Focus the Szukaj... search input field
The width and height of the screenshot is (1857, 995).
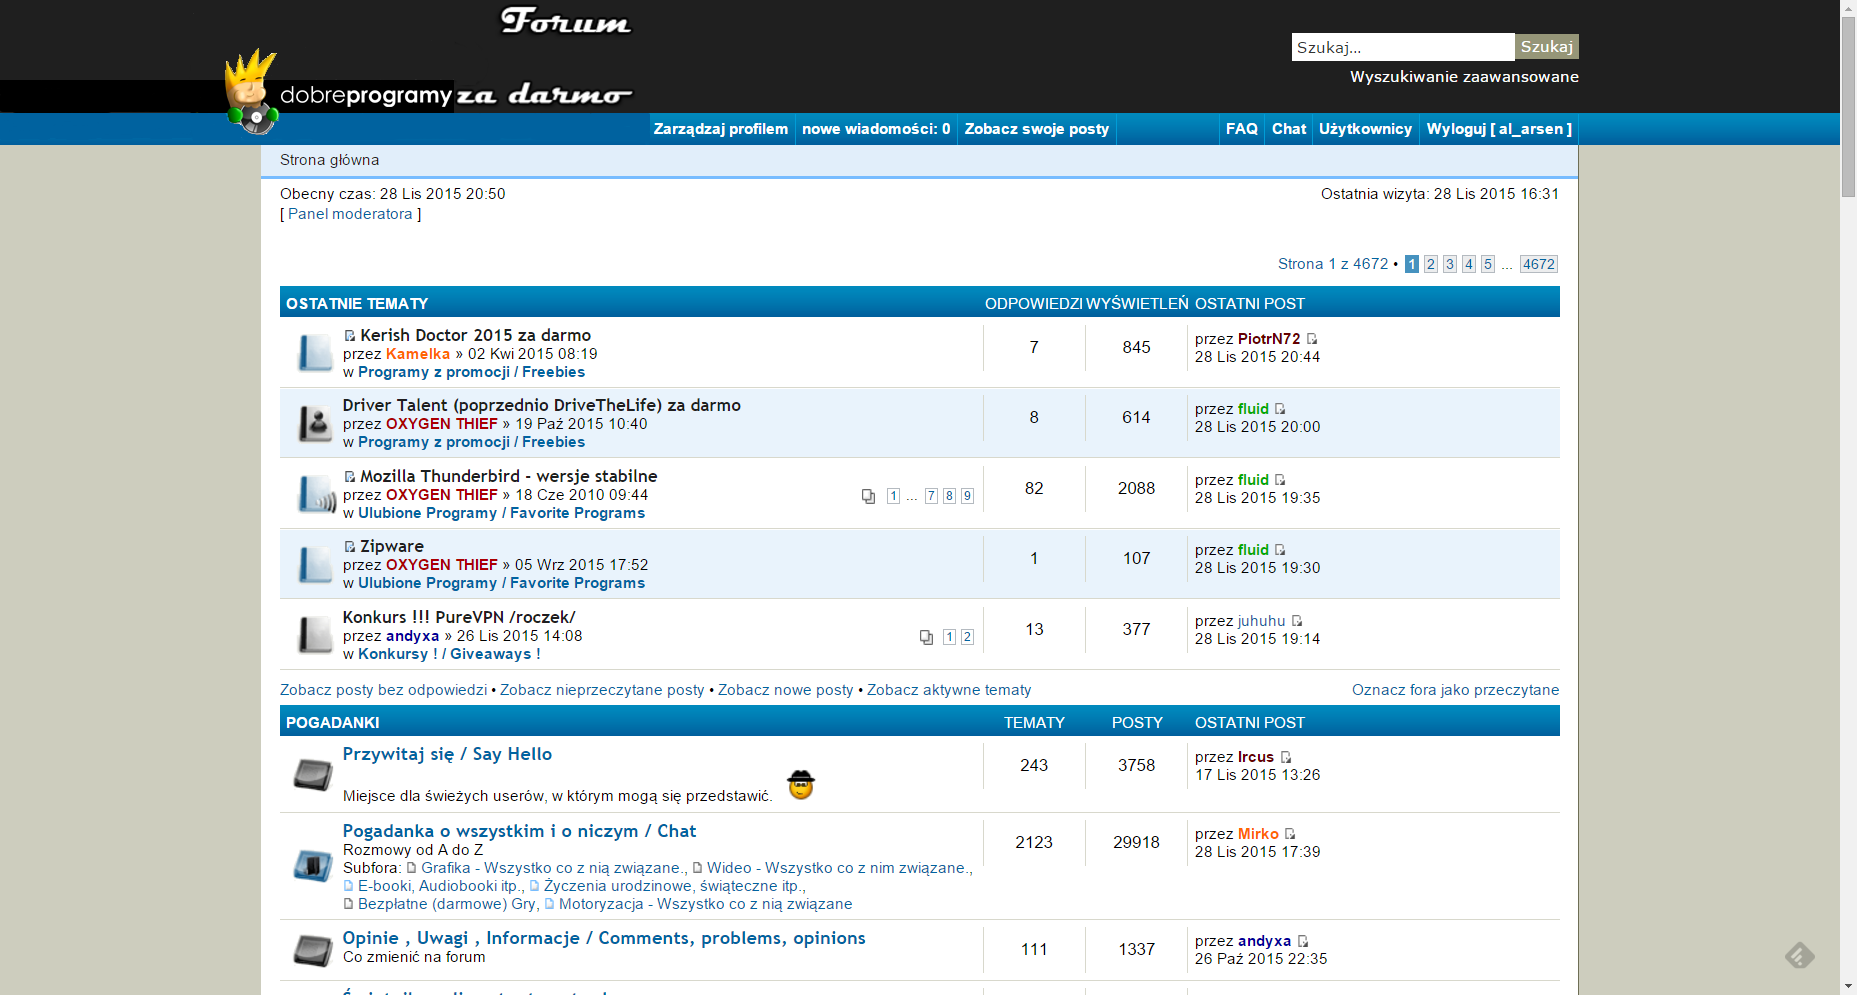click(1402, 47)
